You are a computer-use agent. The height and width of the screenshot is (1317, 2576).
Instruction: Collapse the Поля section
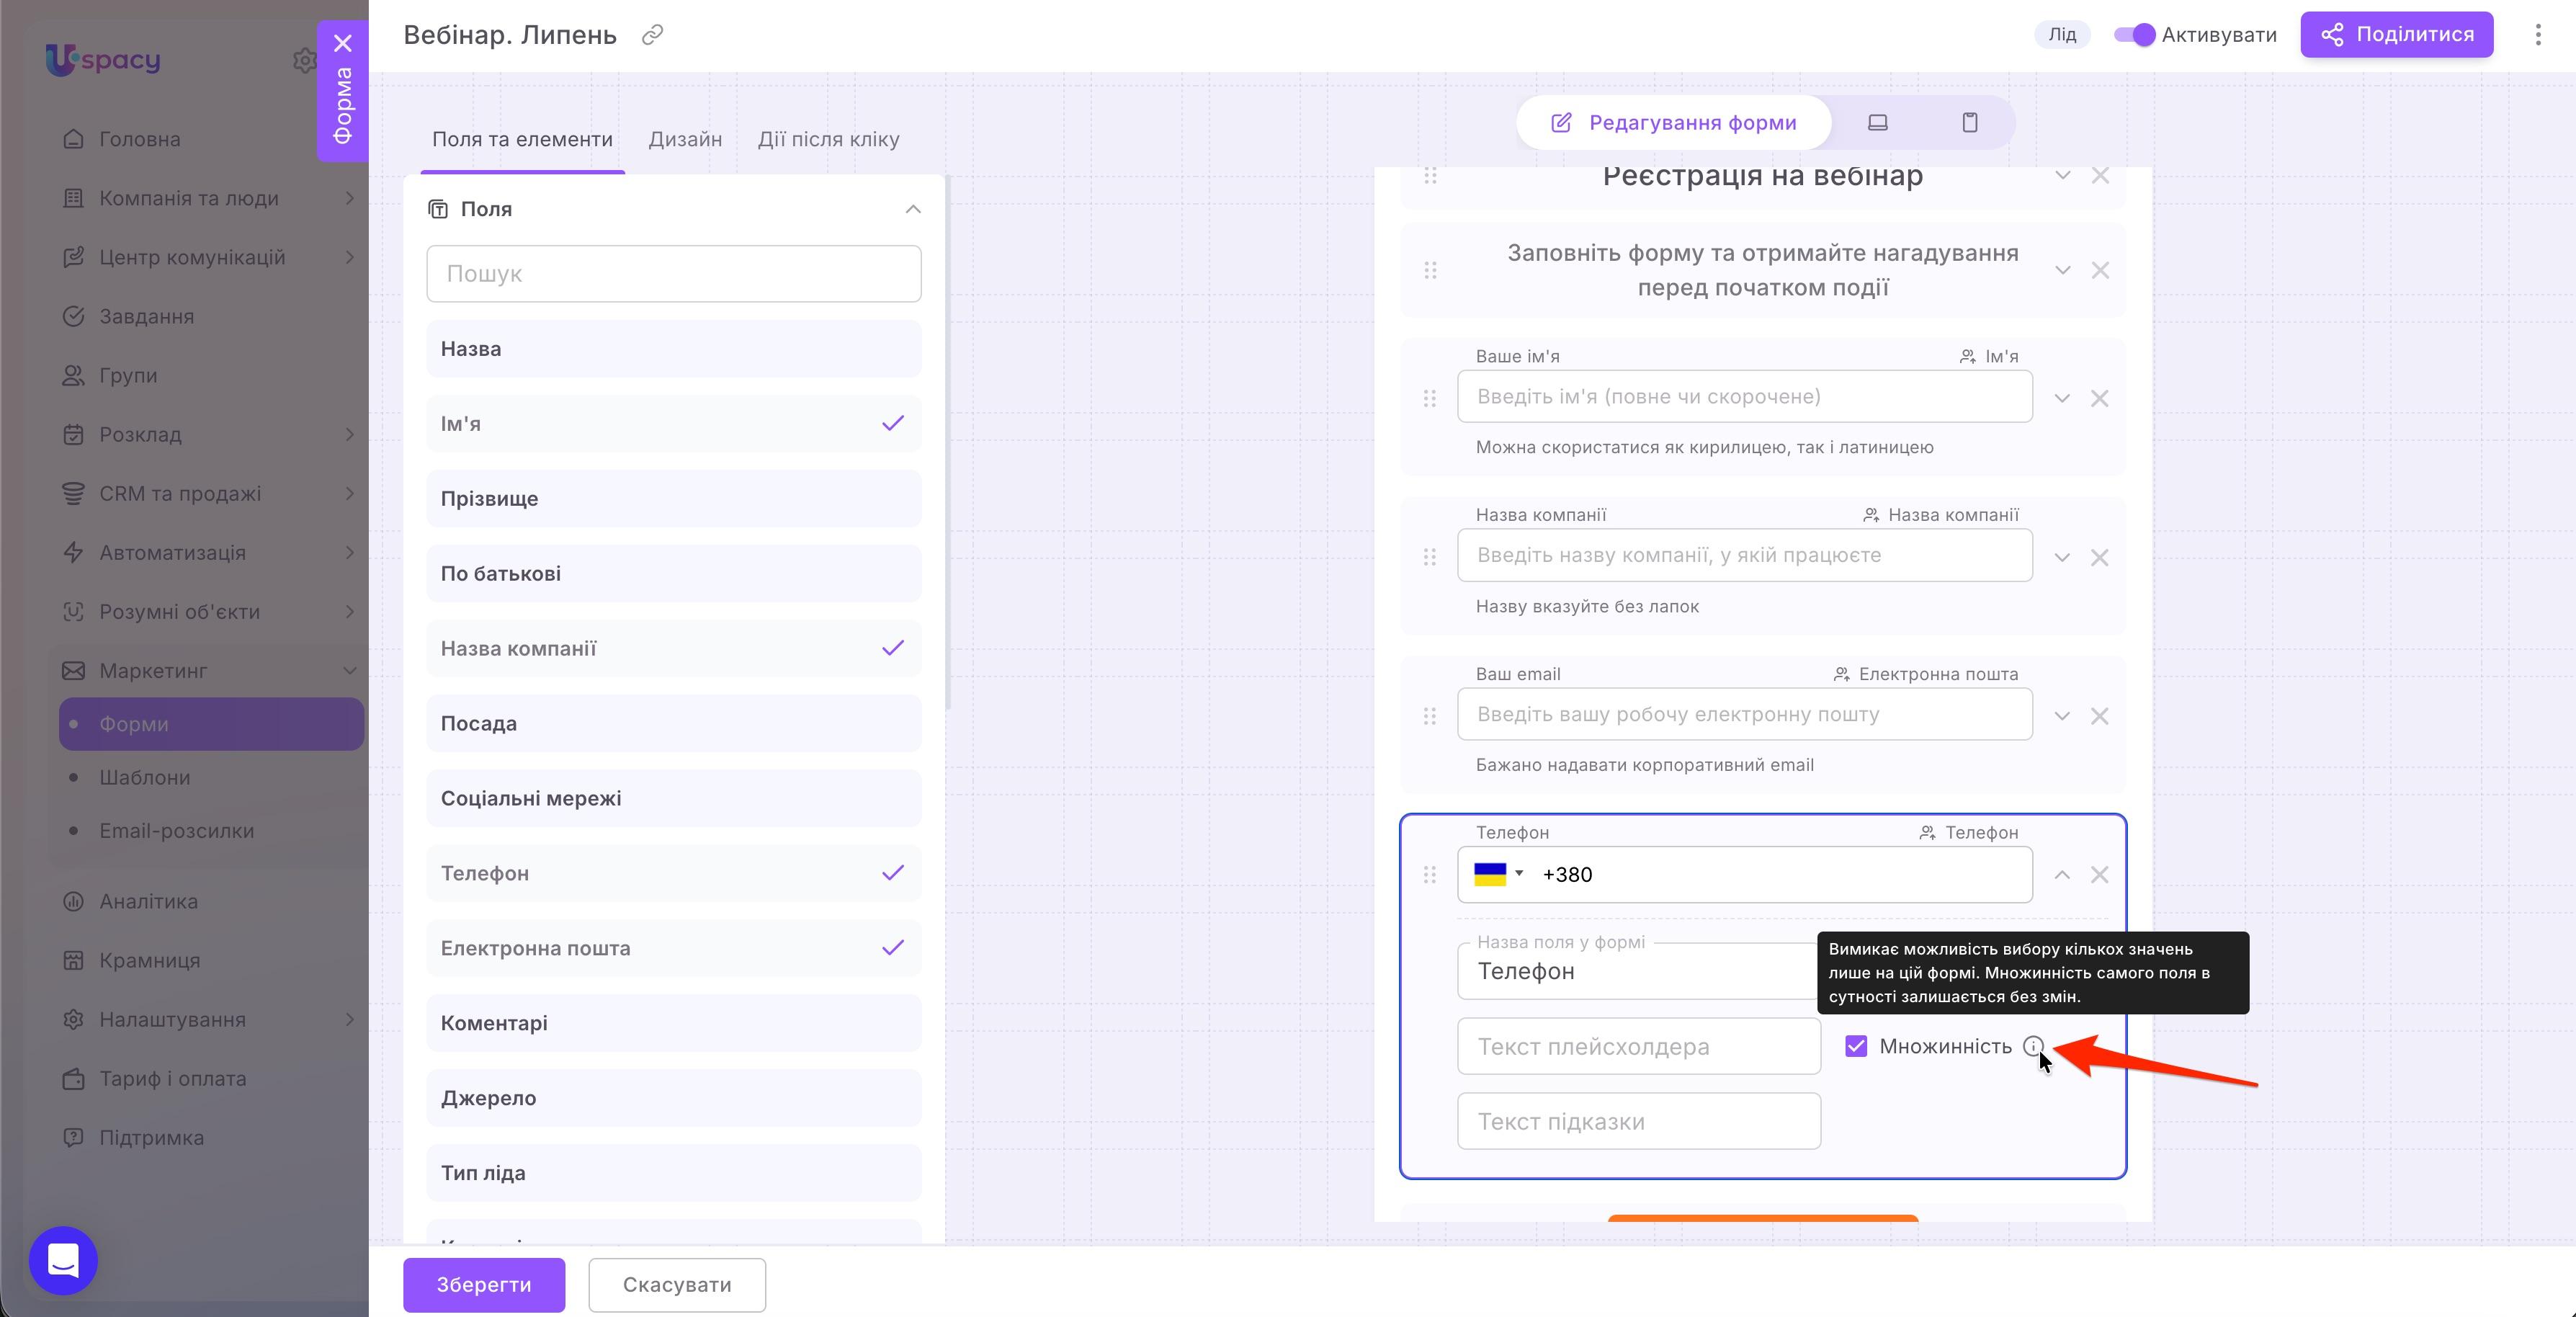(912, 209)
